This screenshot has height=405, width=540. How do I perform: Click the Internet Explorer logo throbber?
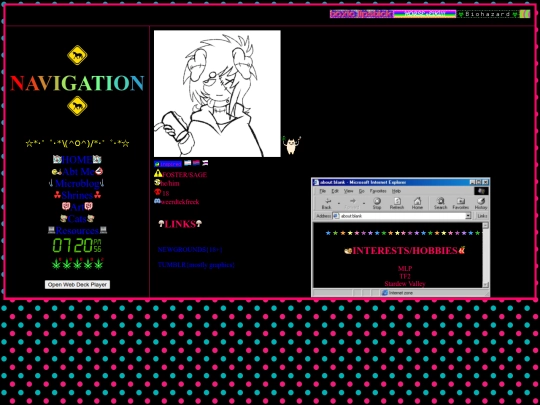pos(481,191)
